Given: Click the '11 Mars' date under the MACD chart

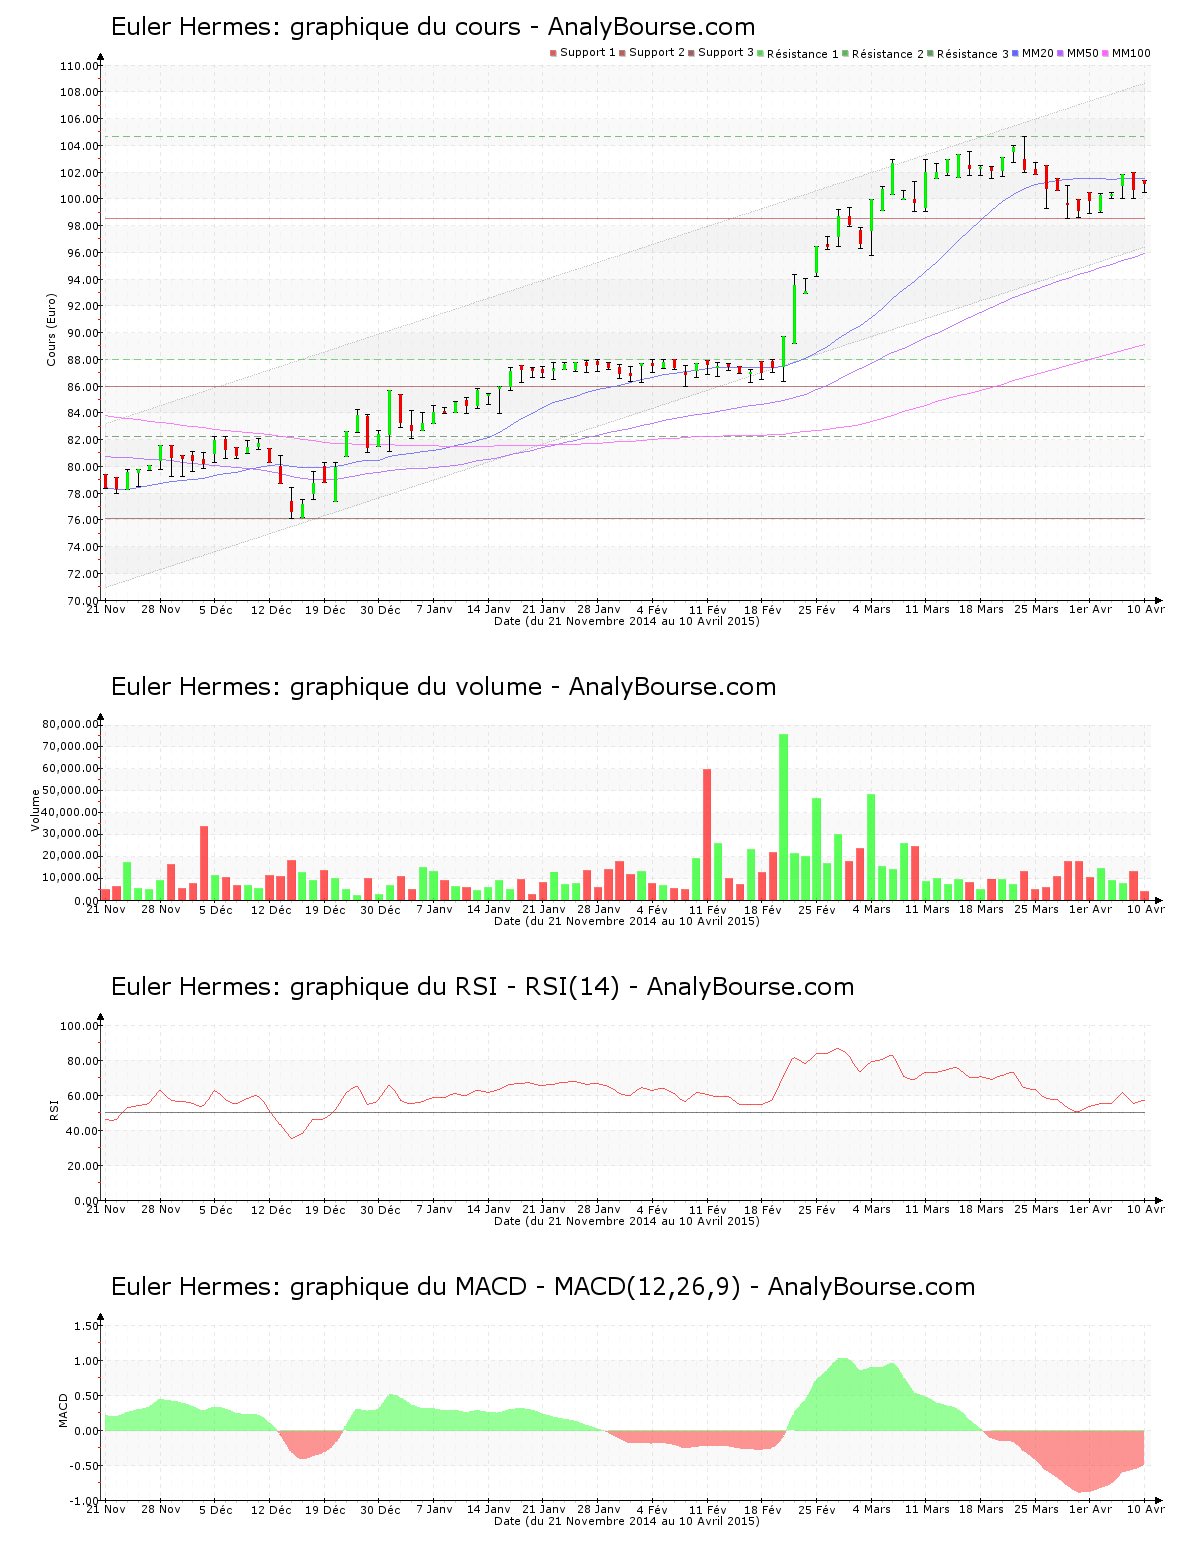Looking at the screenshot, I should (927, 1509).
